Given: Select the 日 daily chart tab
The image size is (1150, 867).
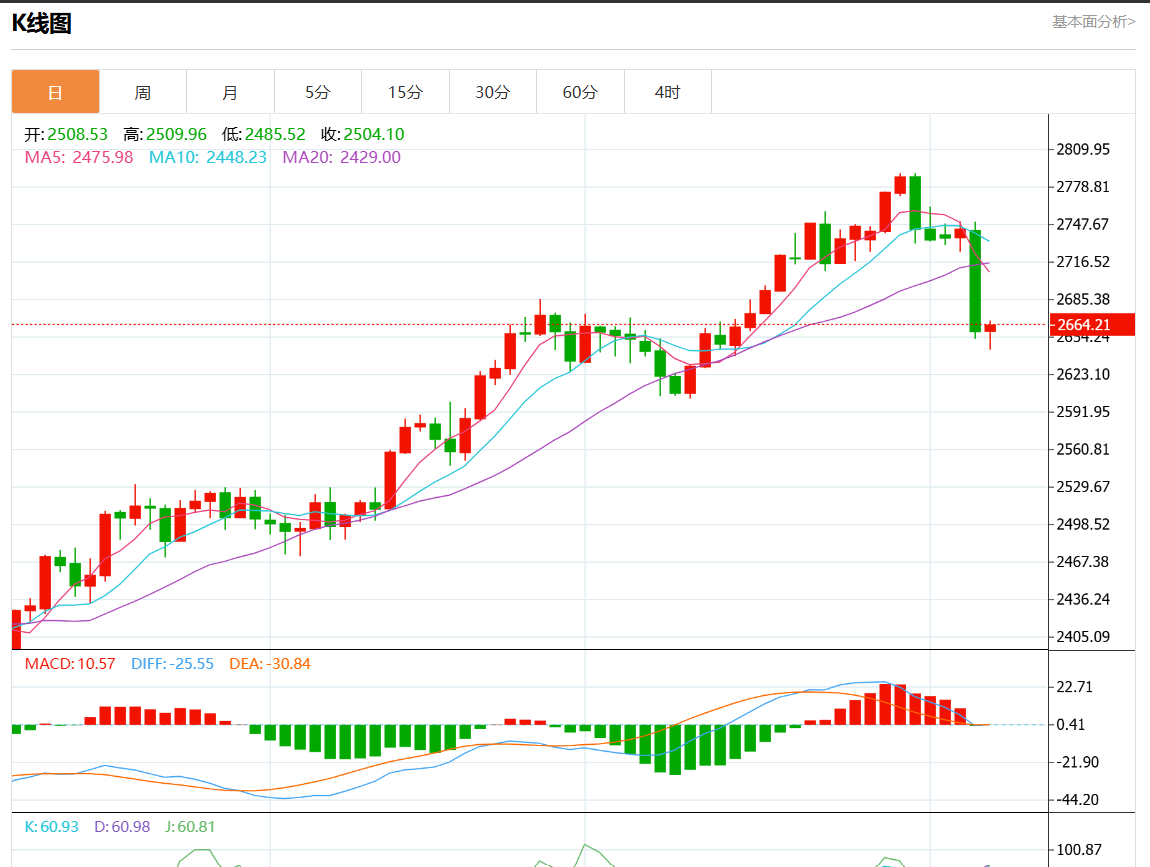Looking at the screenshot, I should (55, 92).
